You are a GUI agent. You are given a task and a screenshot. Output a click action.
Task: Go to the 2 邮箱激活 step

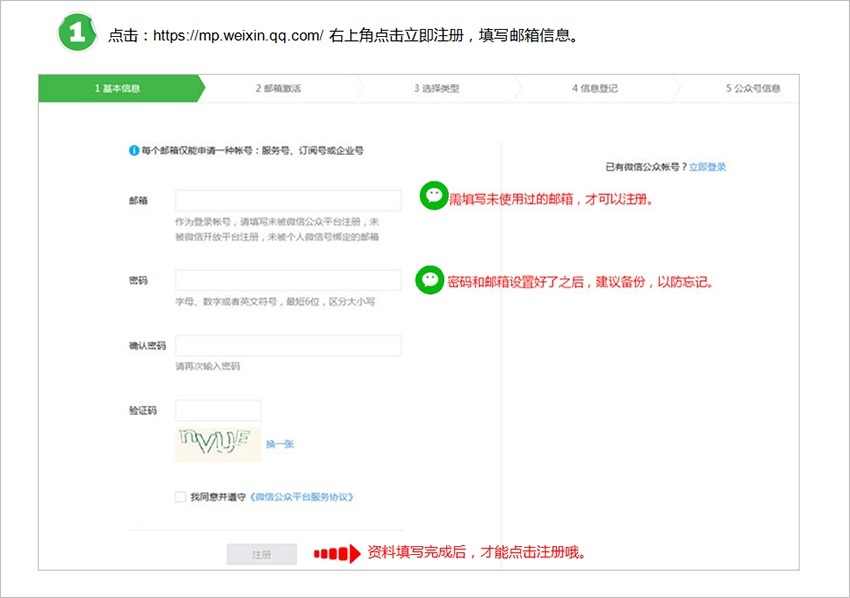pos(278,88)
